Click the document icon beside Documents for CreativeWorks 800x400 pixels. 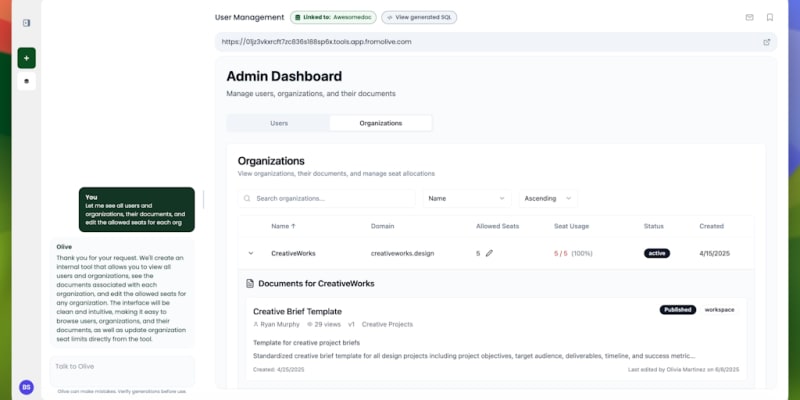point(250,284)
